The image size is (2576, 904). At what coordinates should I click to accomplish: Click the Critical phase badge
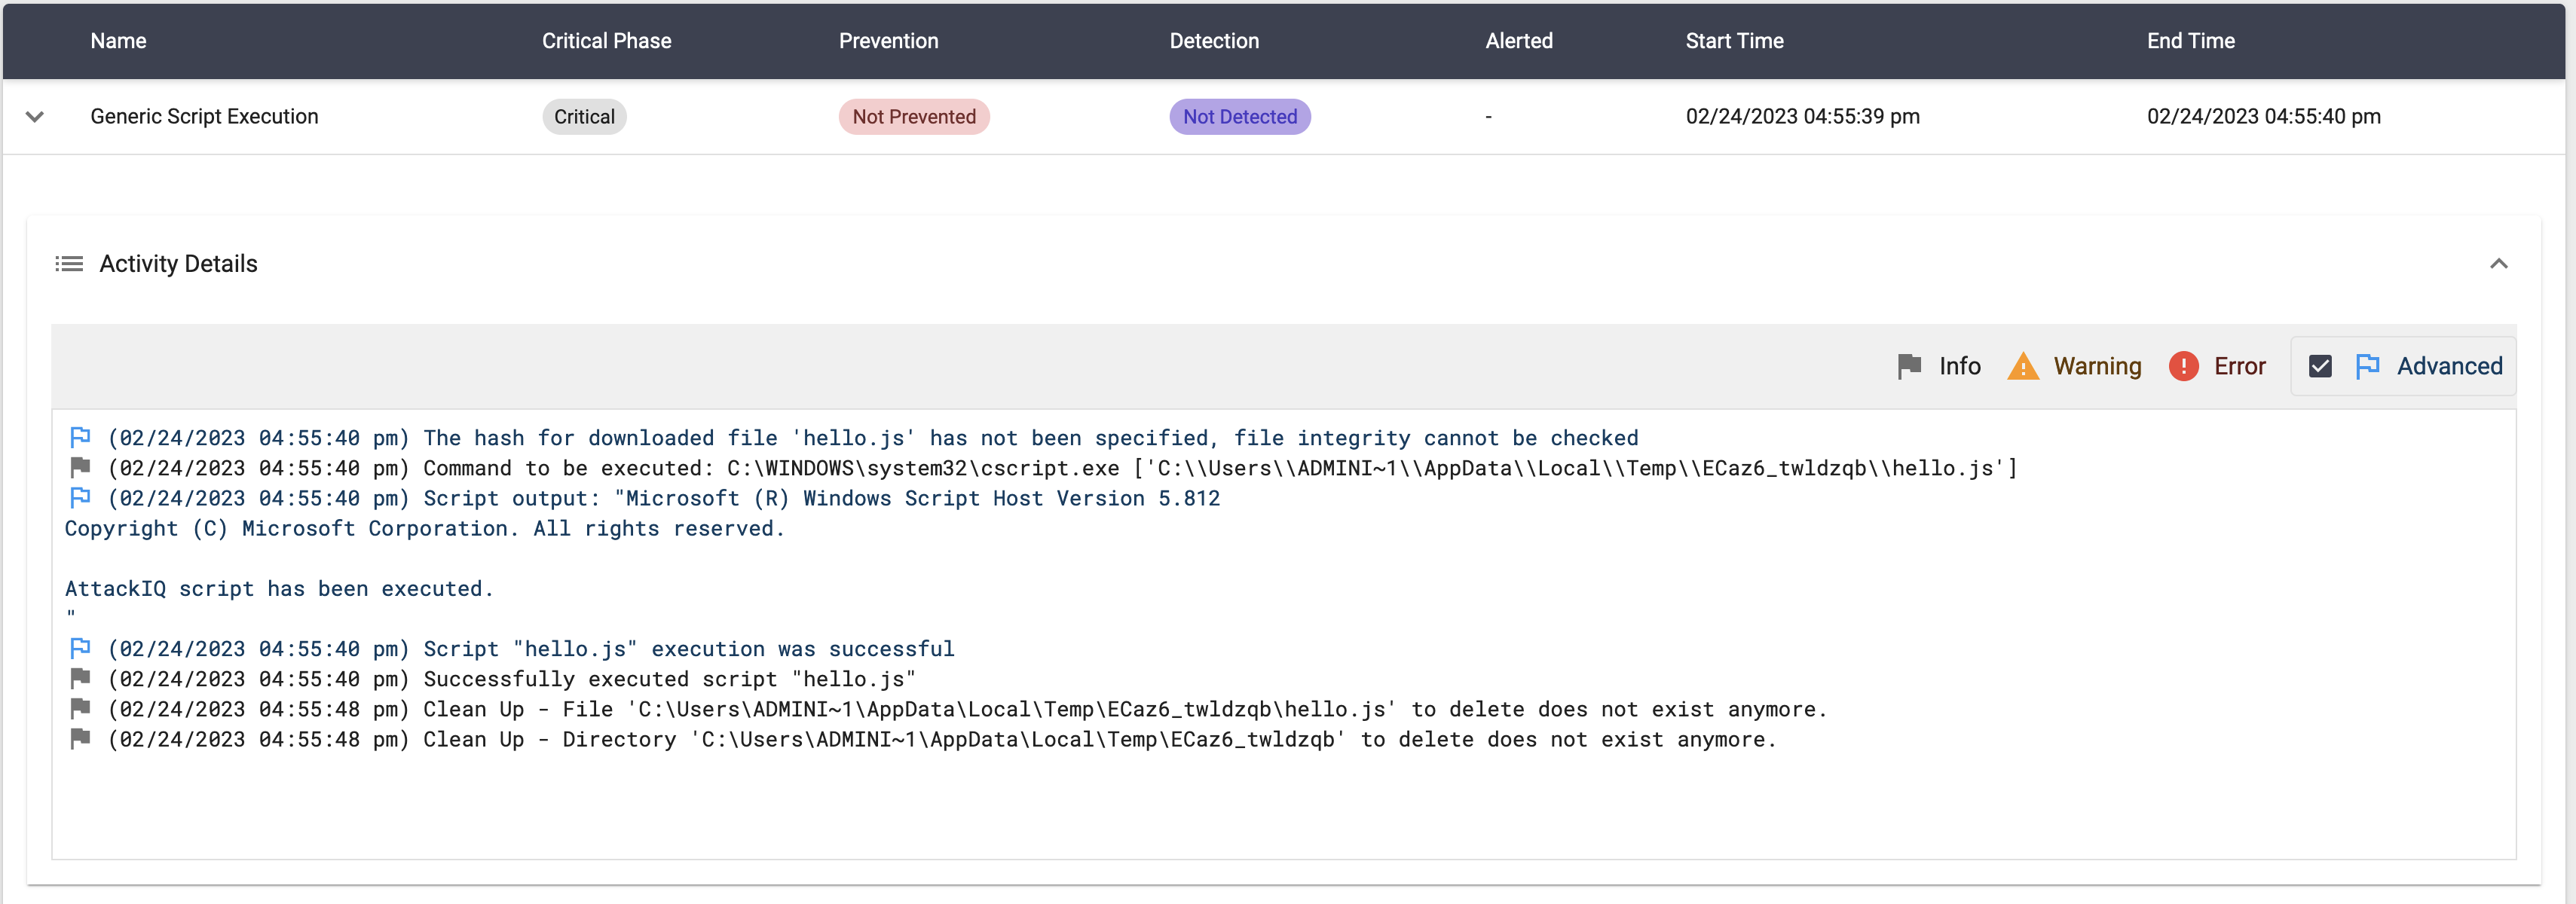click(x=584, y=117)
